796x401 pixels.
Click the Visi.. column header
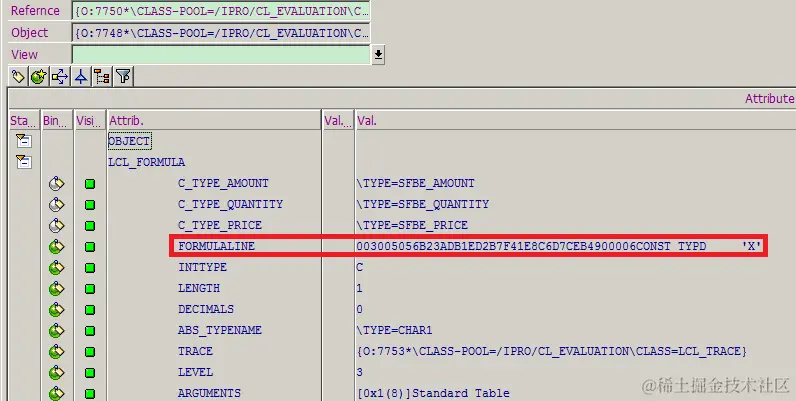pos(90,120)
